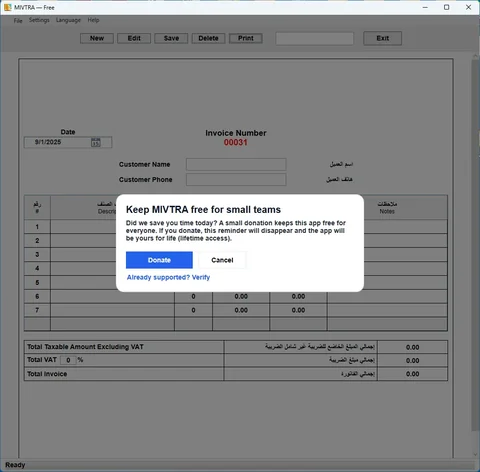Select row number 7 in the invoice table

[37, 310]
